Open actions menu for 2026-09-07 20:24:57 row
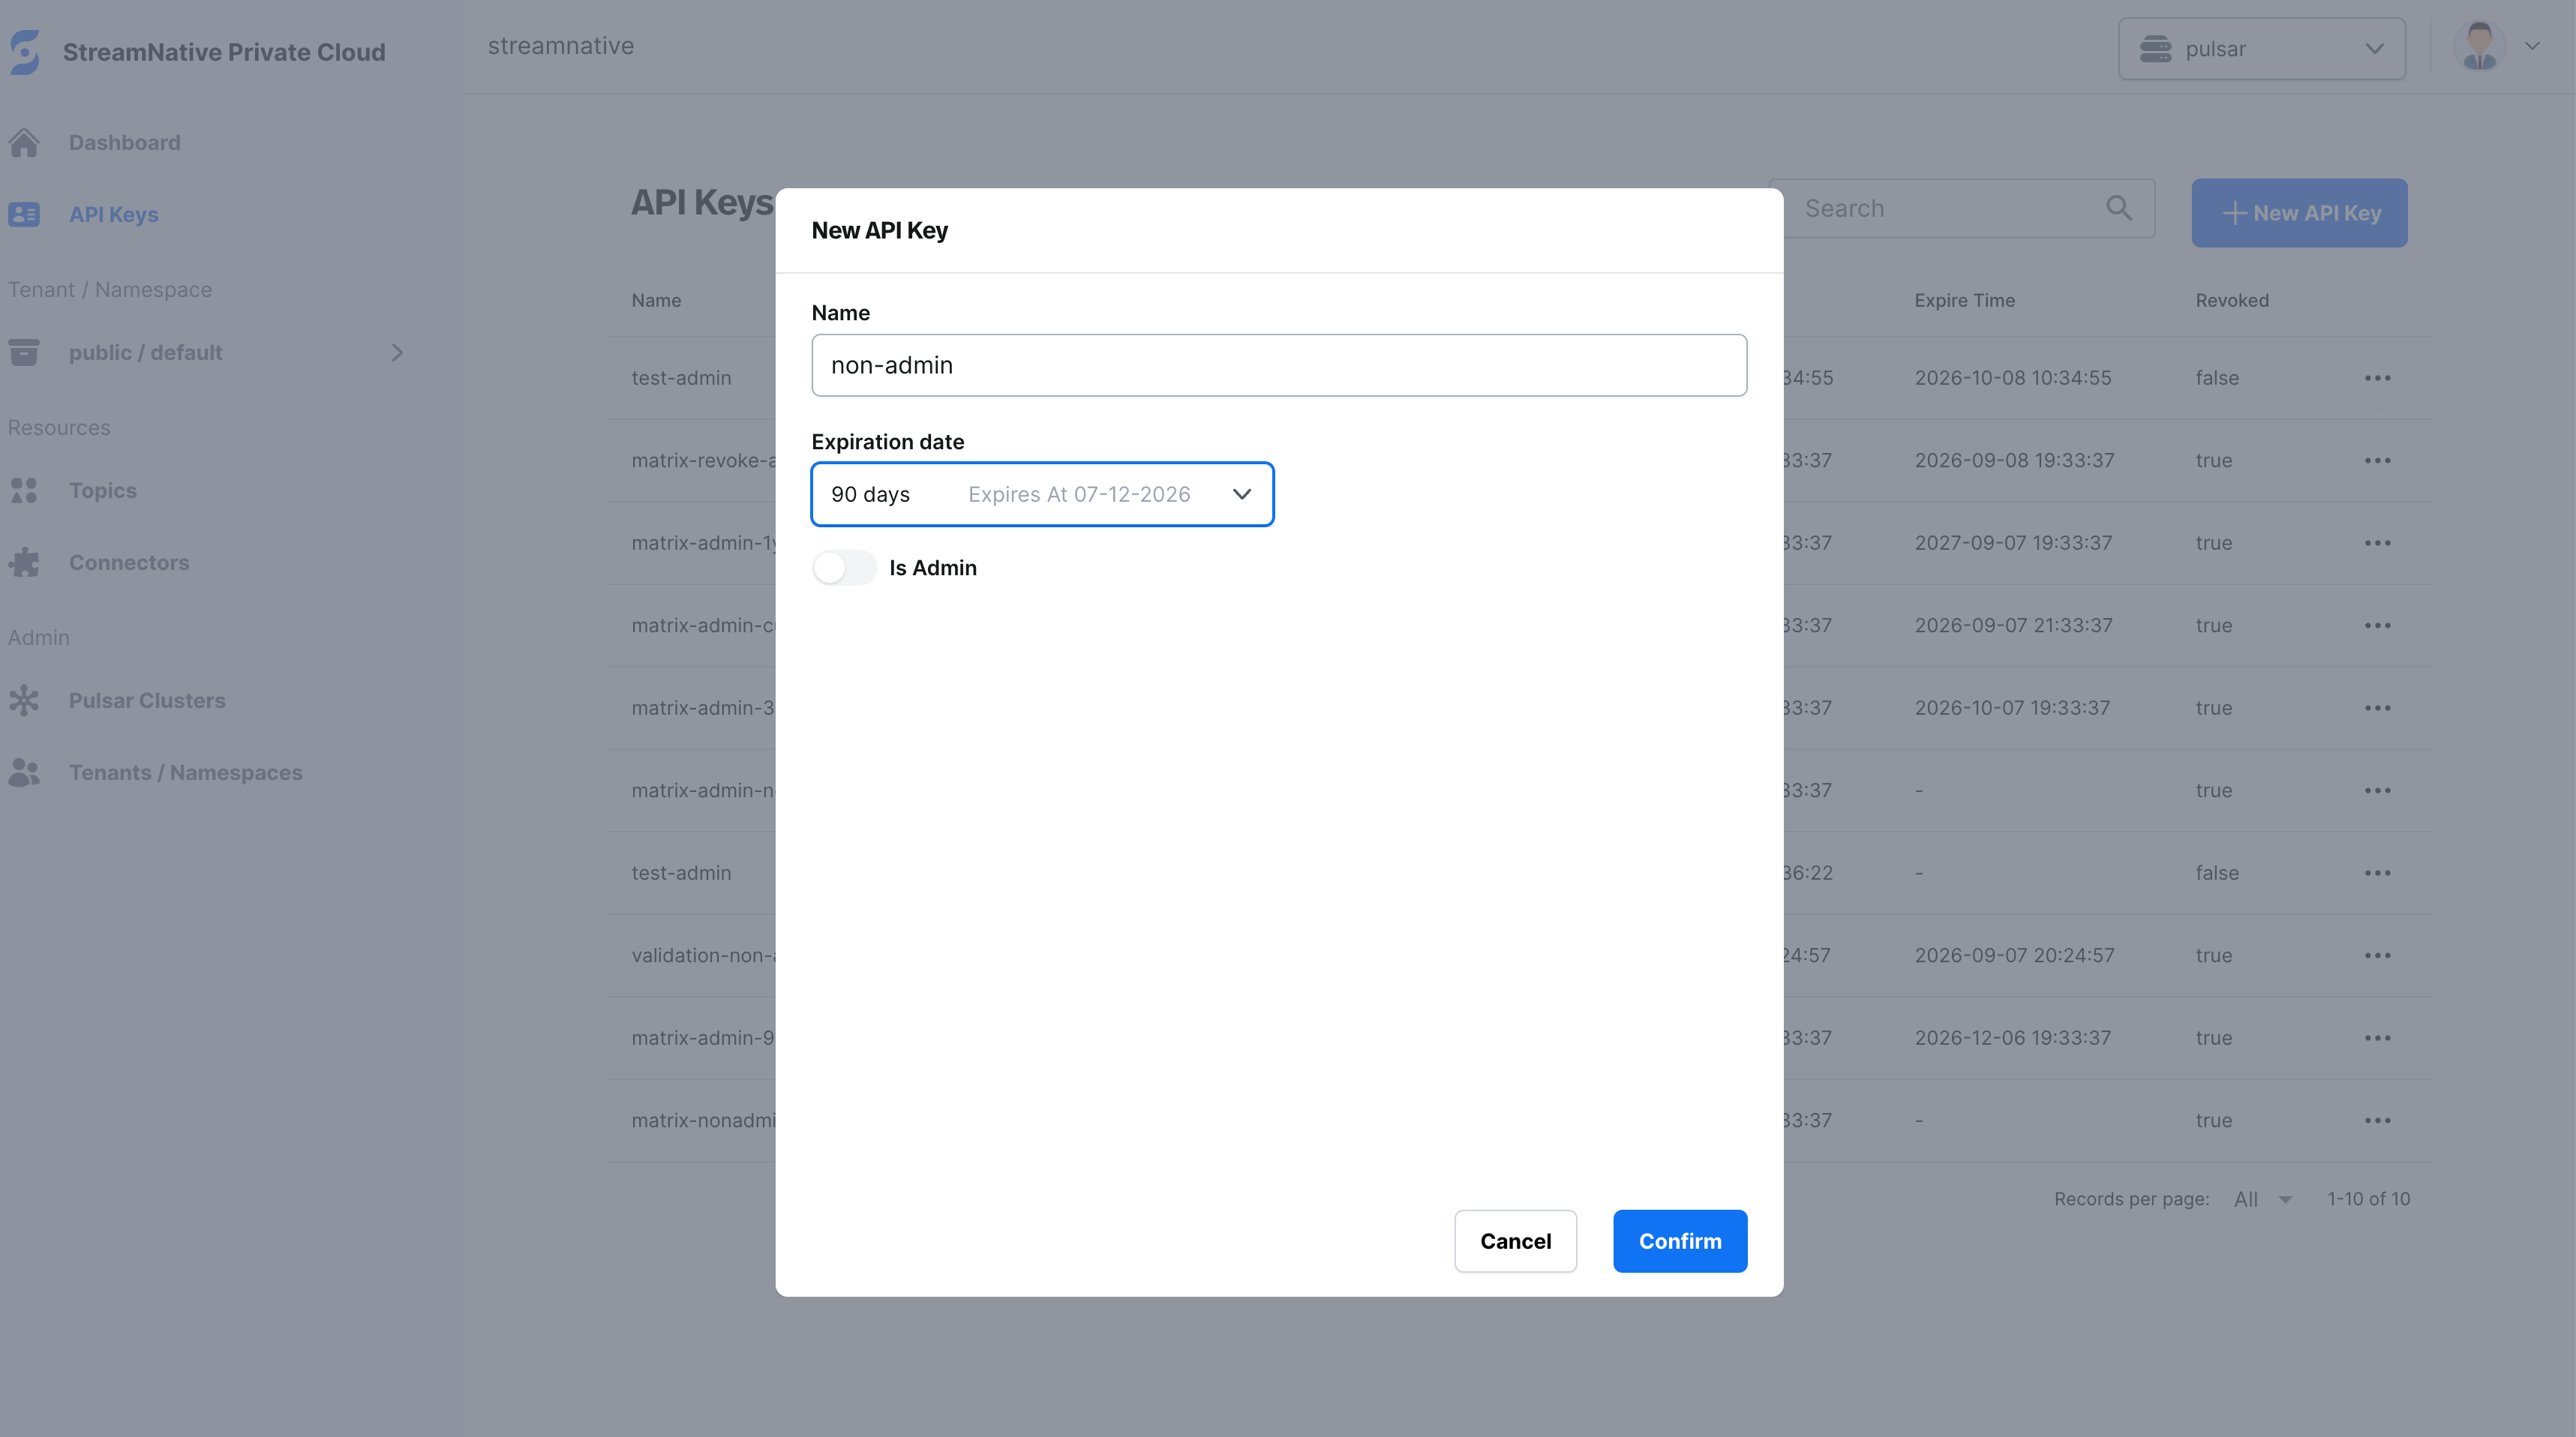Screen dimensions: 2576x1437 pyautogui.click(x=2378, y=955)
